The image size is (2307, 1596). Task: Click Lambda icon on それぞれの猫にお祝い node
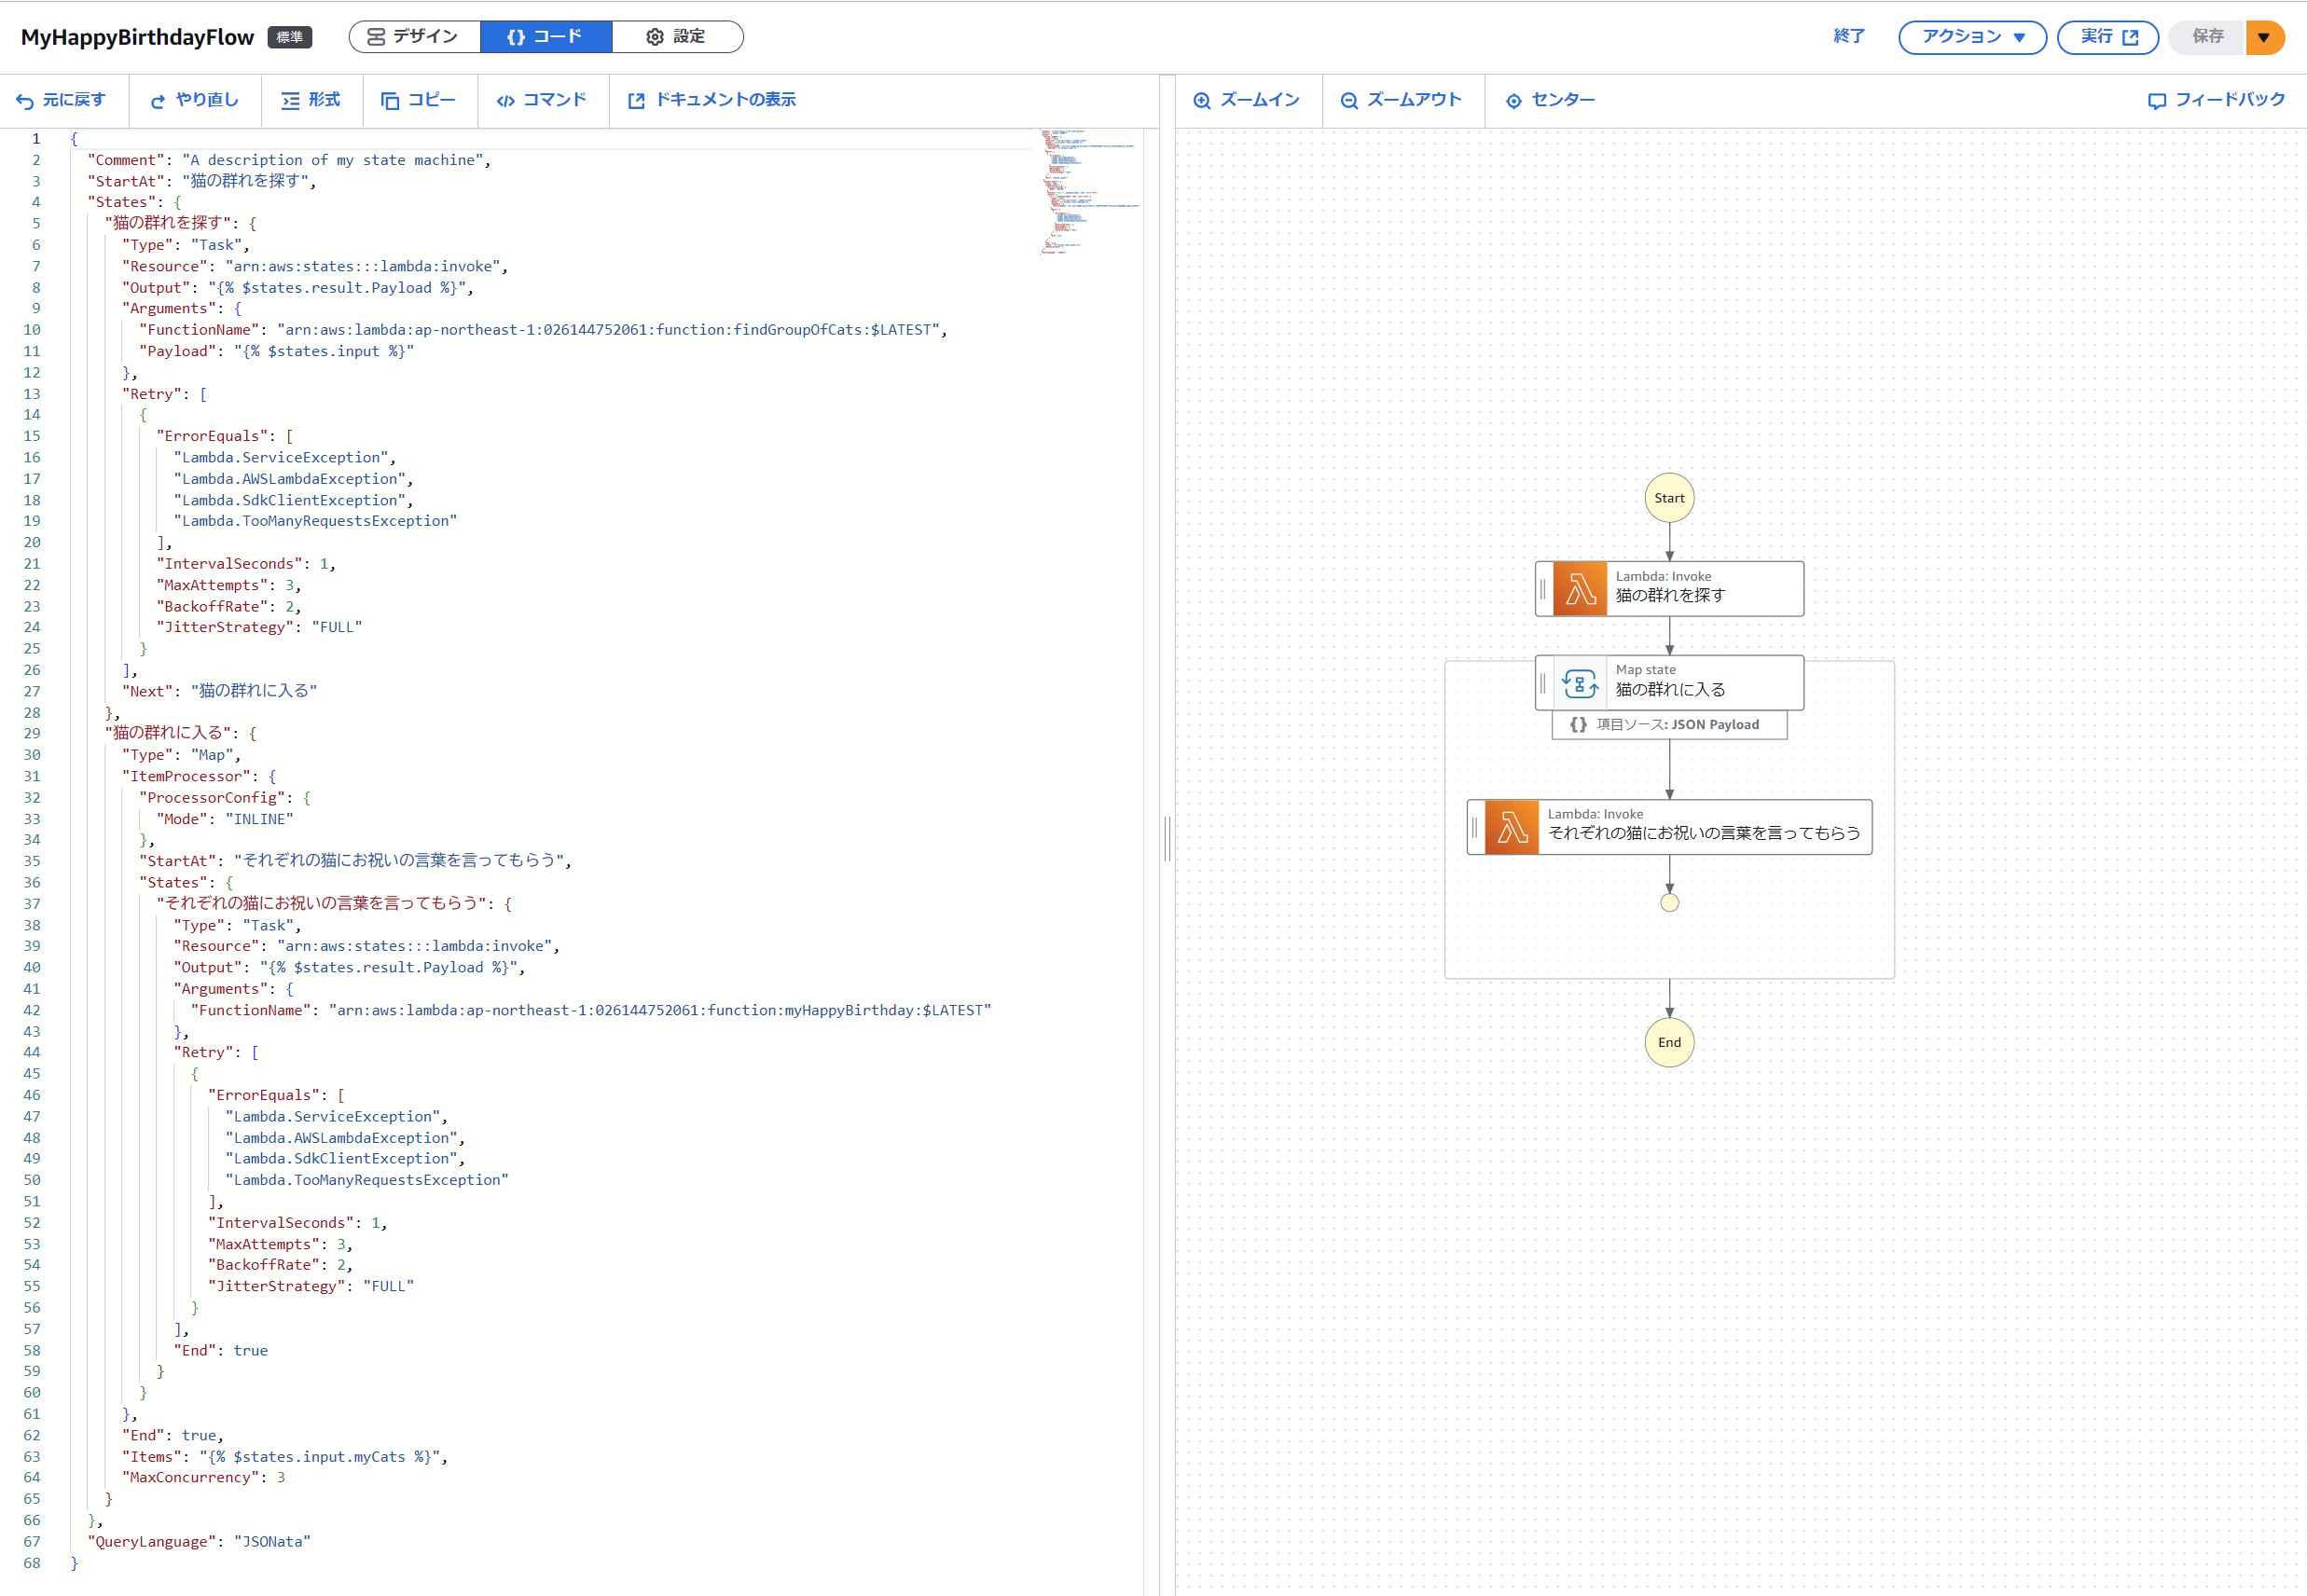(1512, 827)
